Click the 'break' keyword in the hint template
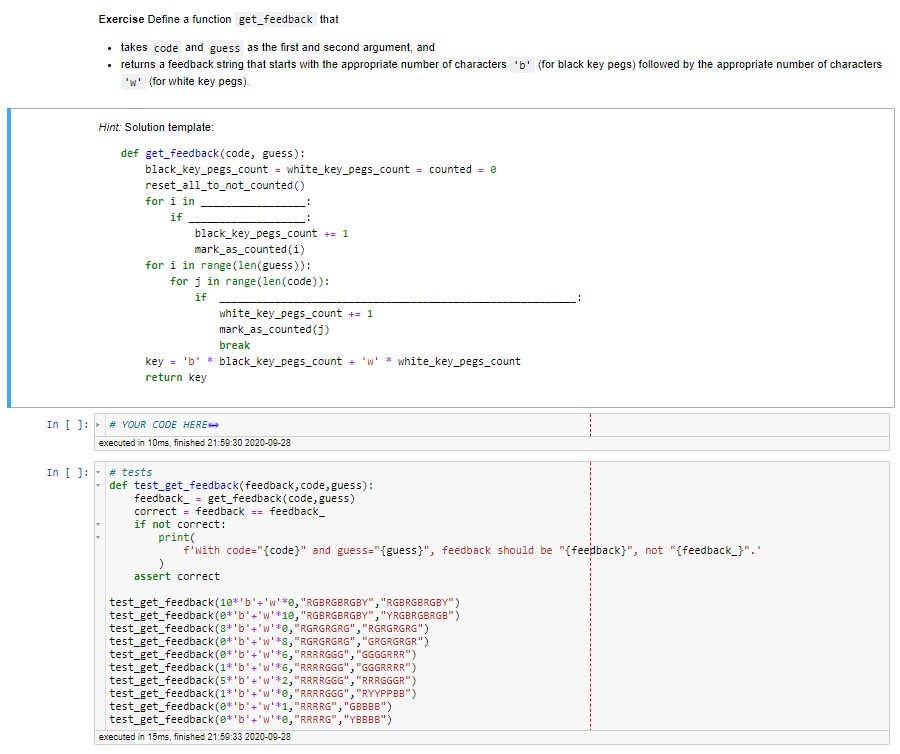The height and width of the screenshot is (754, 900). click(235, 345)
